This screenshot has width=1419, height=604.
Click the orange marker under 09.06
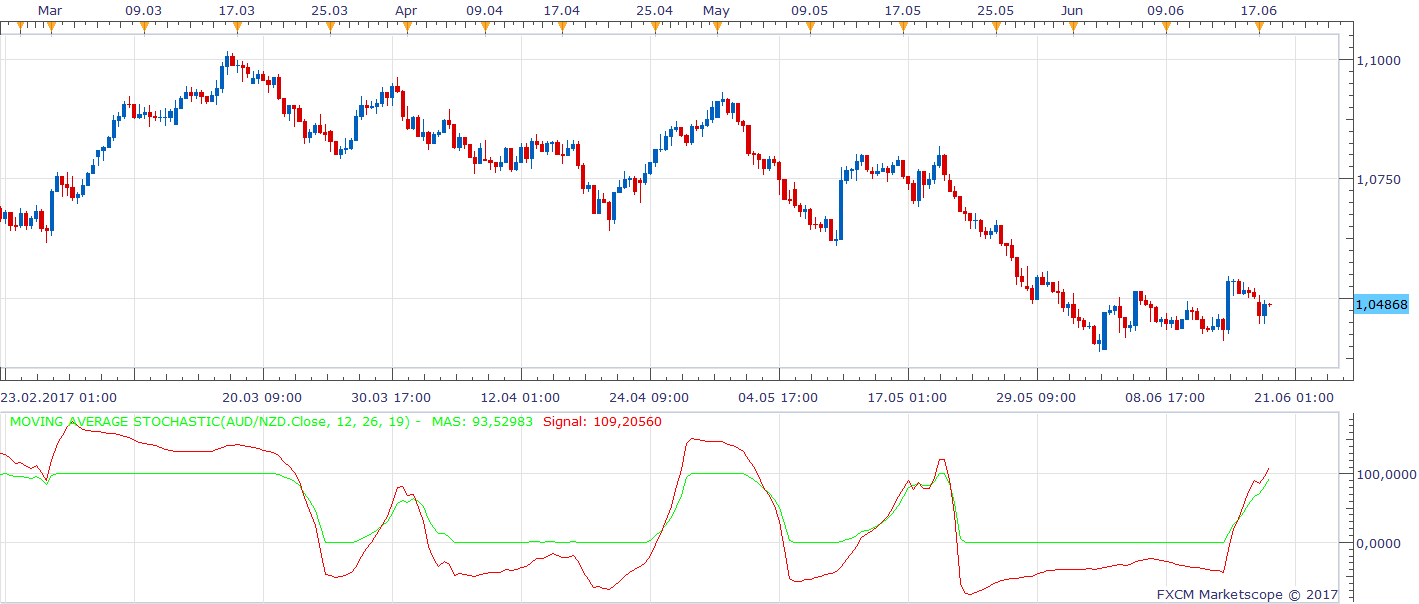pyautogui.click(x=1166, y=27)
